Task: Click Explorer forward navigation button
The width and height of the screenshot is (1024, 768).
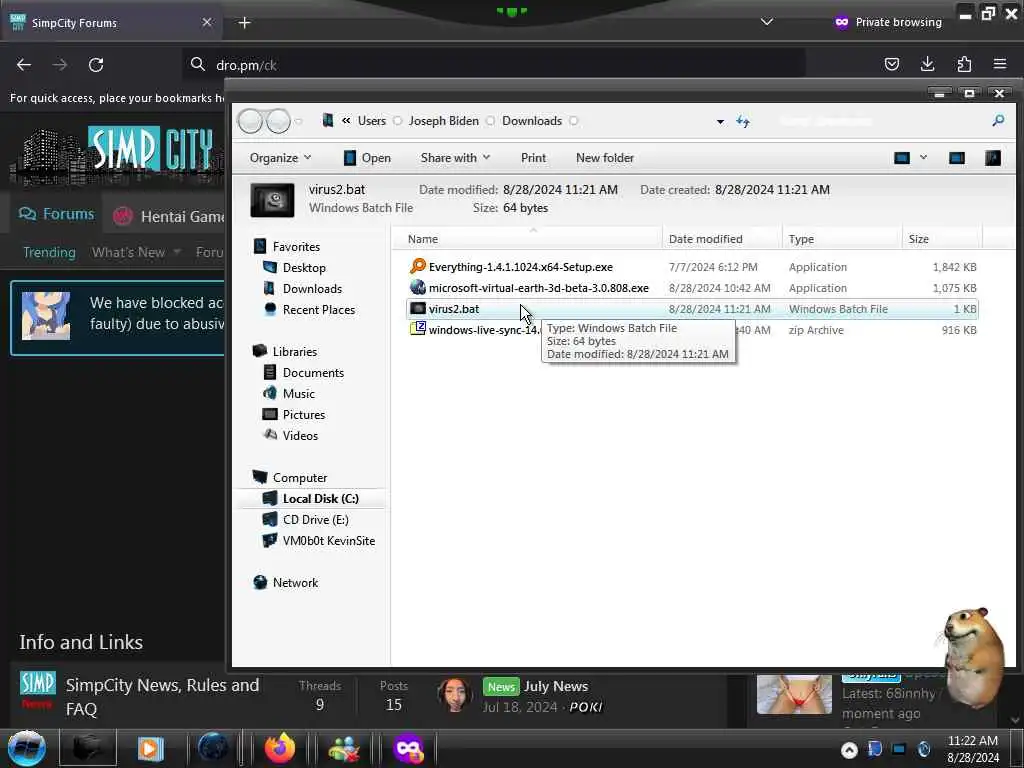Action: (278, 121)
